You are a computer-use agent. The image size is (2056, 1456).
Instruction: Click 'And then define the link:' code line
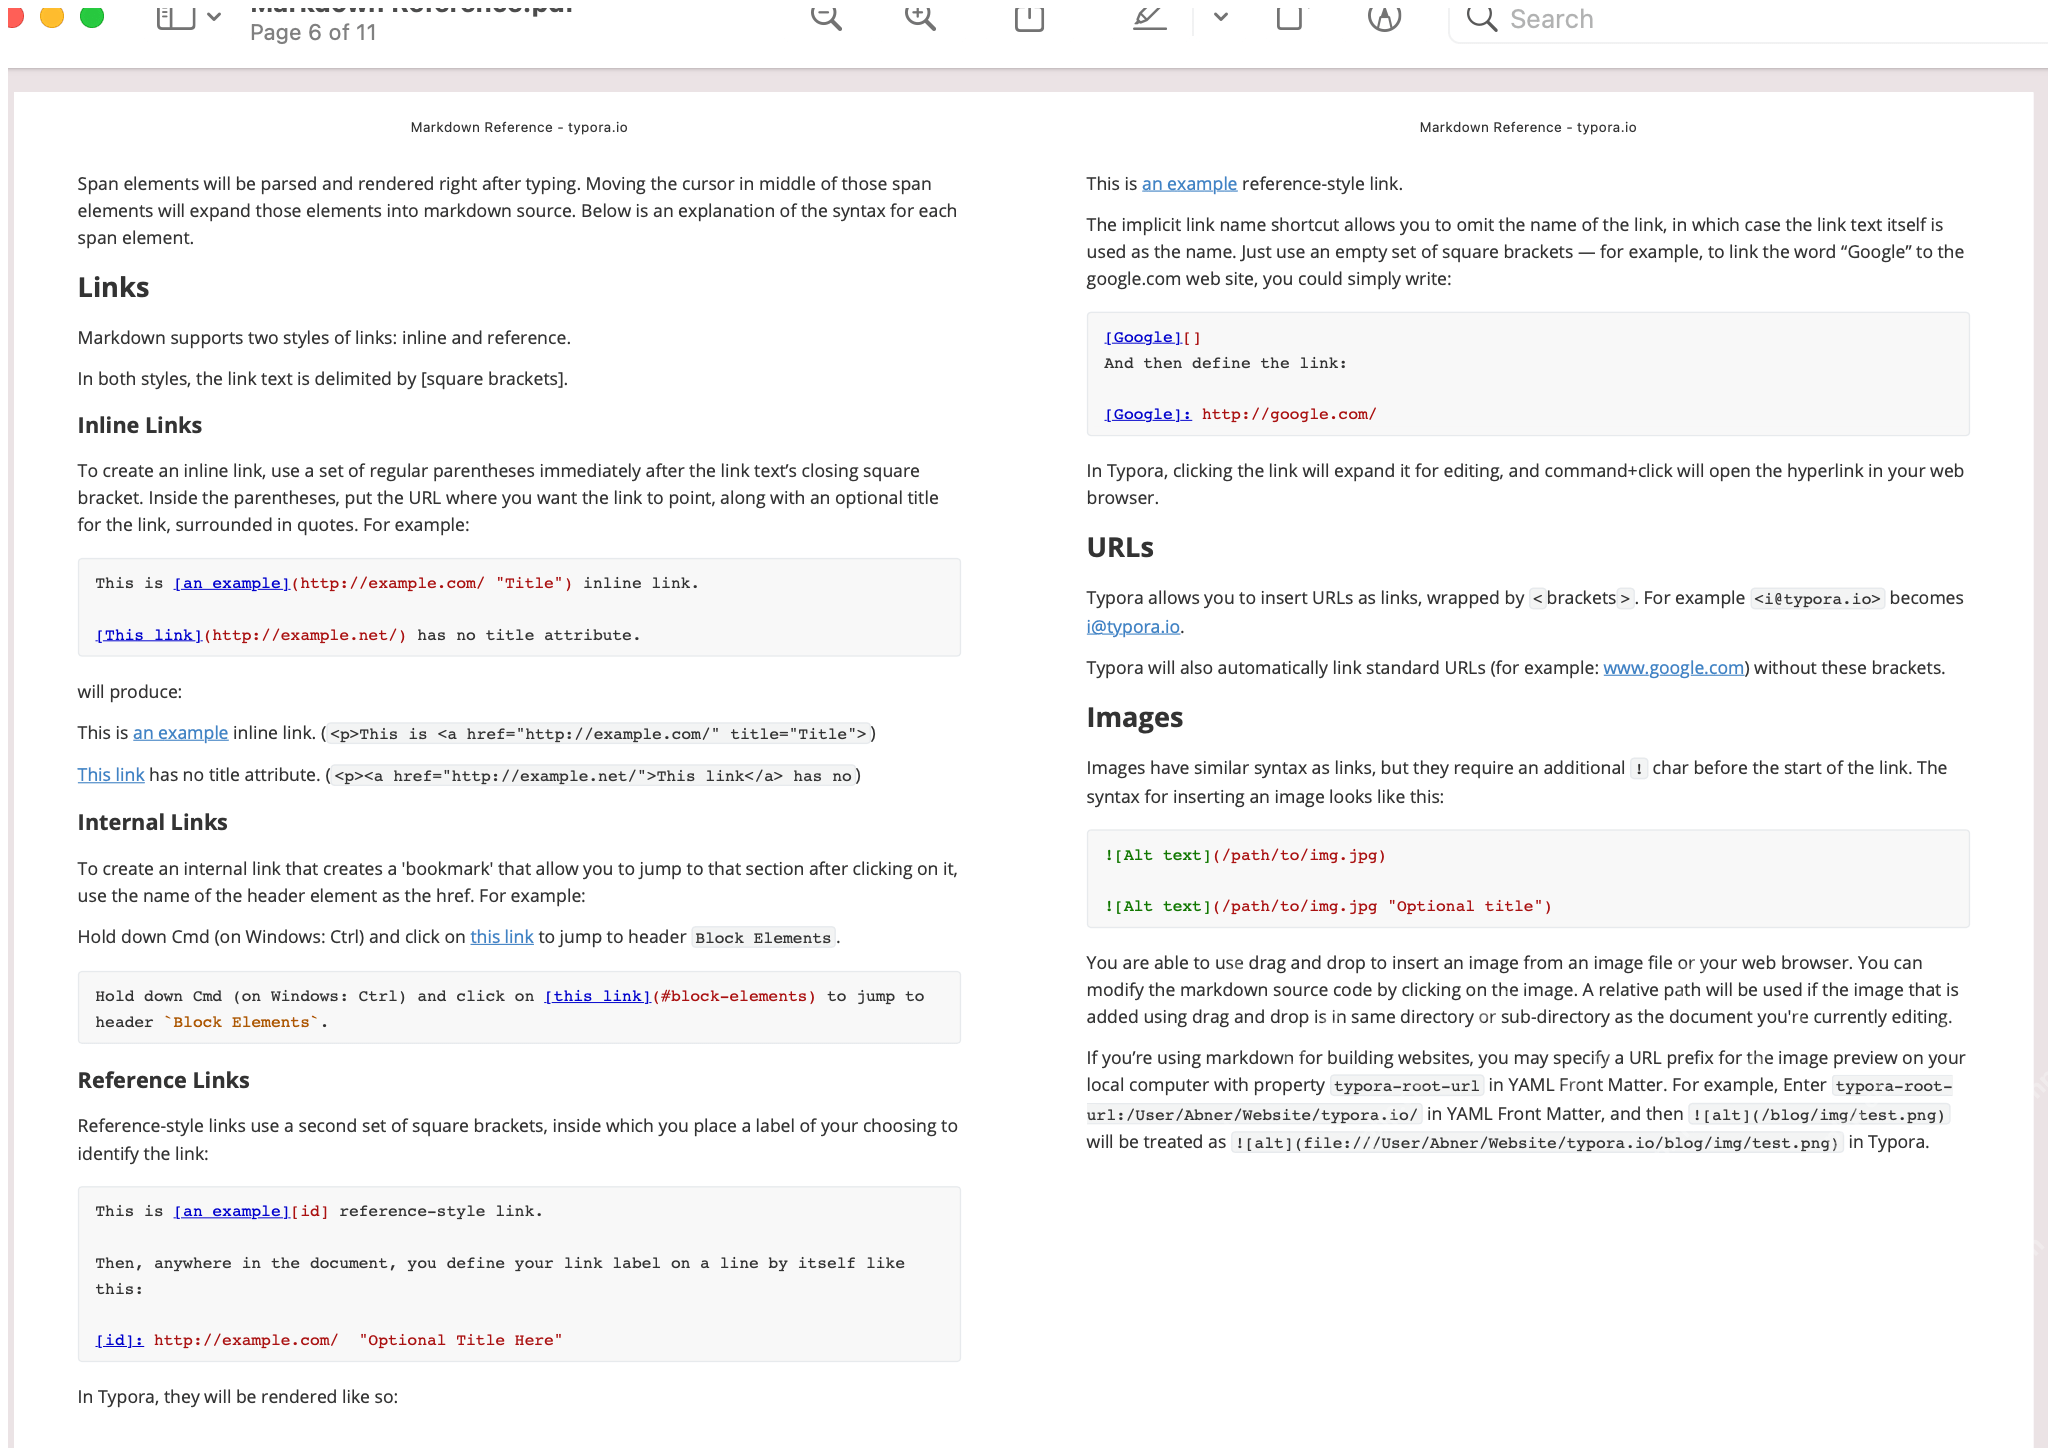(x=1226, y=363)
